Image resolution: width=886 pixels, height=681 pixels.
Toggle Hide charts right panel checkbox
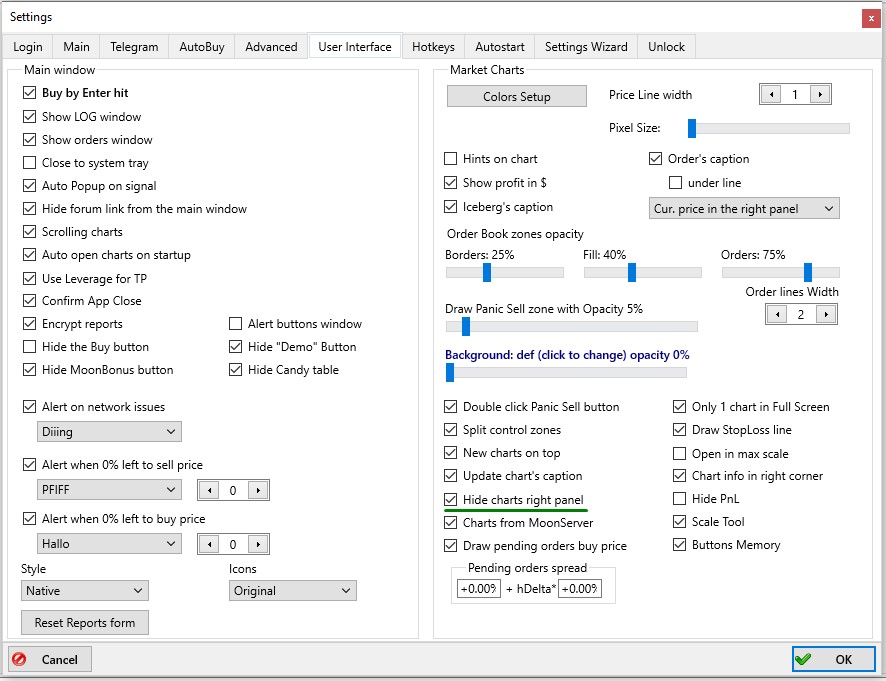pos(451,500)
